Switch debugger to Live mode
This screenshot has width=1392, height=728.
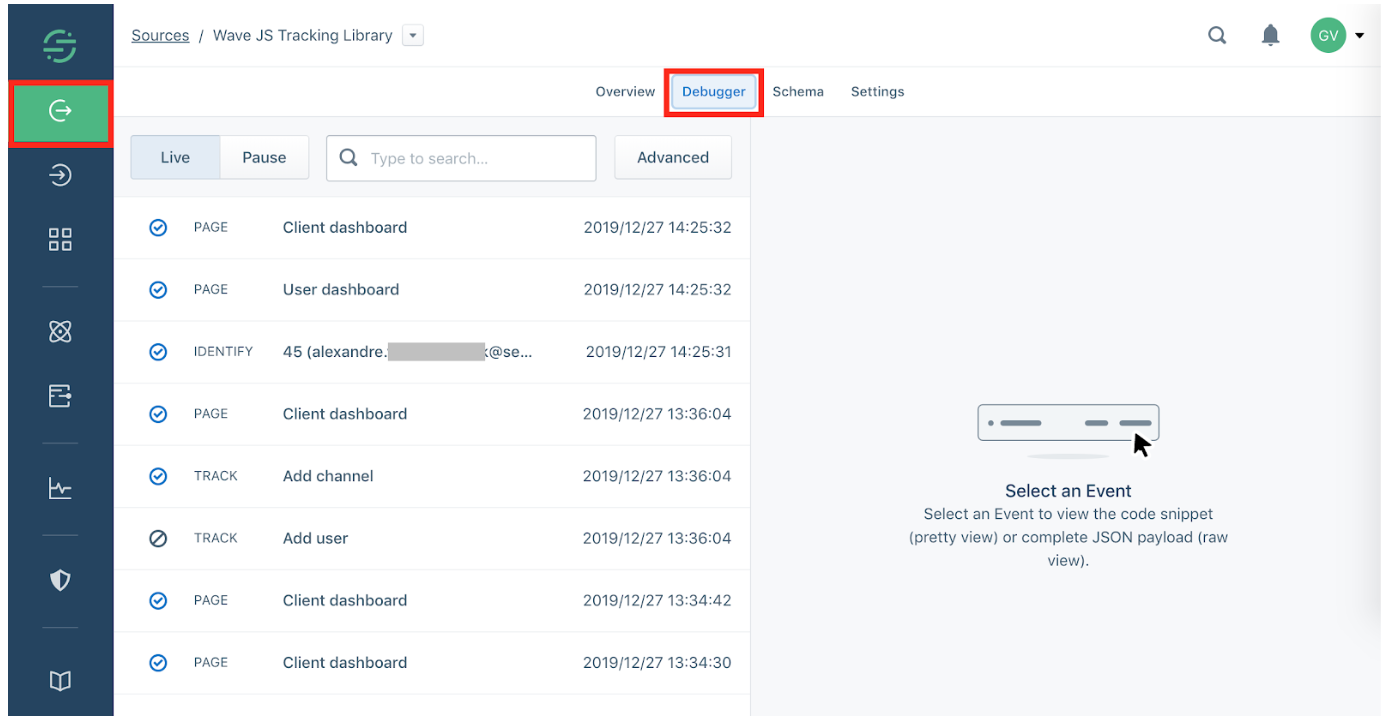point(175,158)
